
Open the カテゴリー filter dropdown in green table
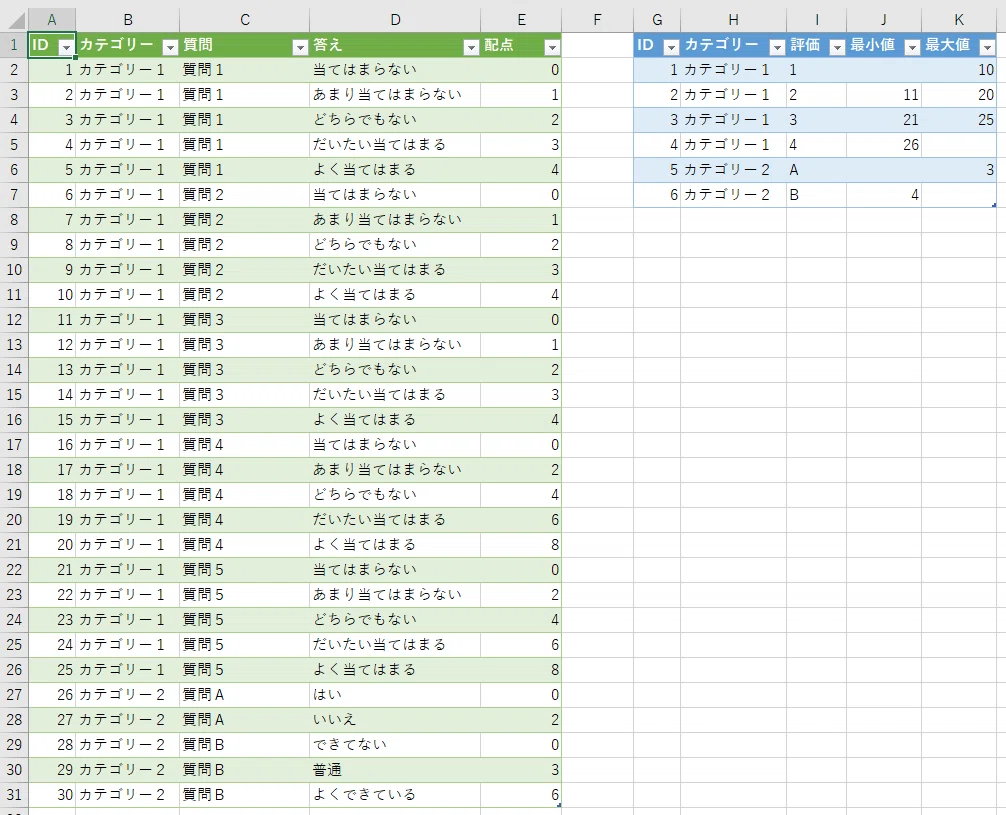point(170,47)
